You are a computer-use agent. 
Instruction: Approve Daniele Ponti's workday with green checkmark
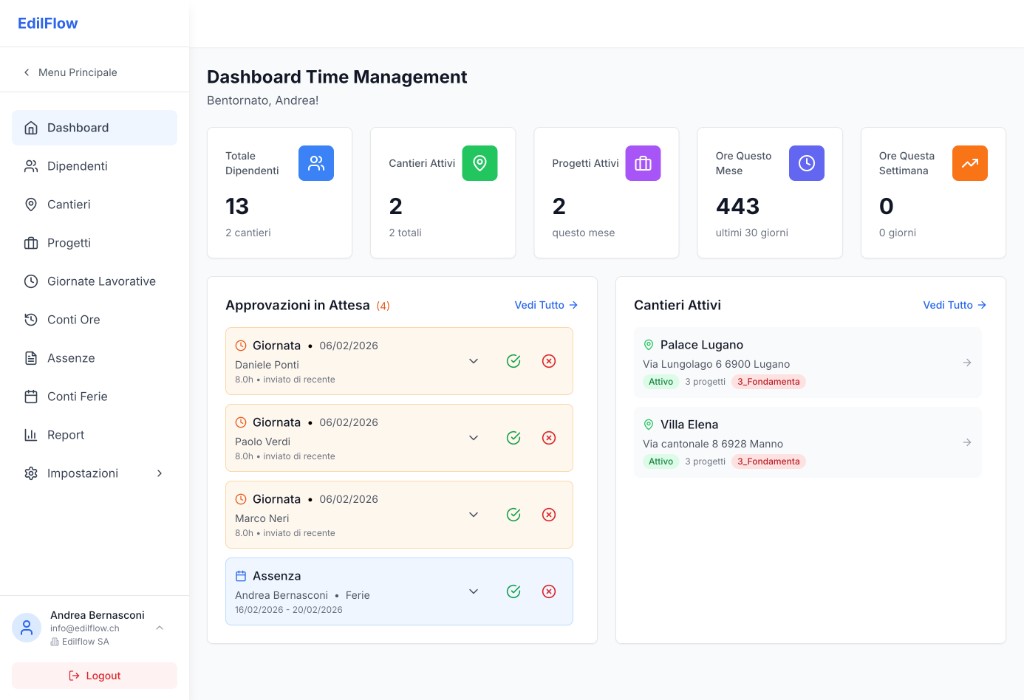(513, 361)
